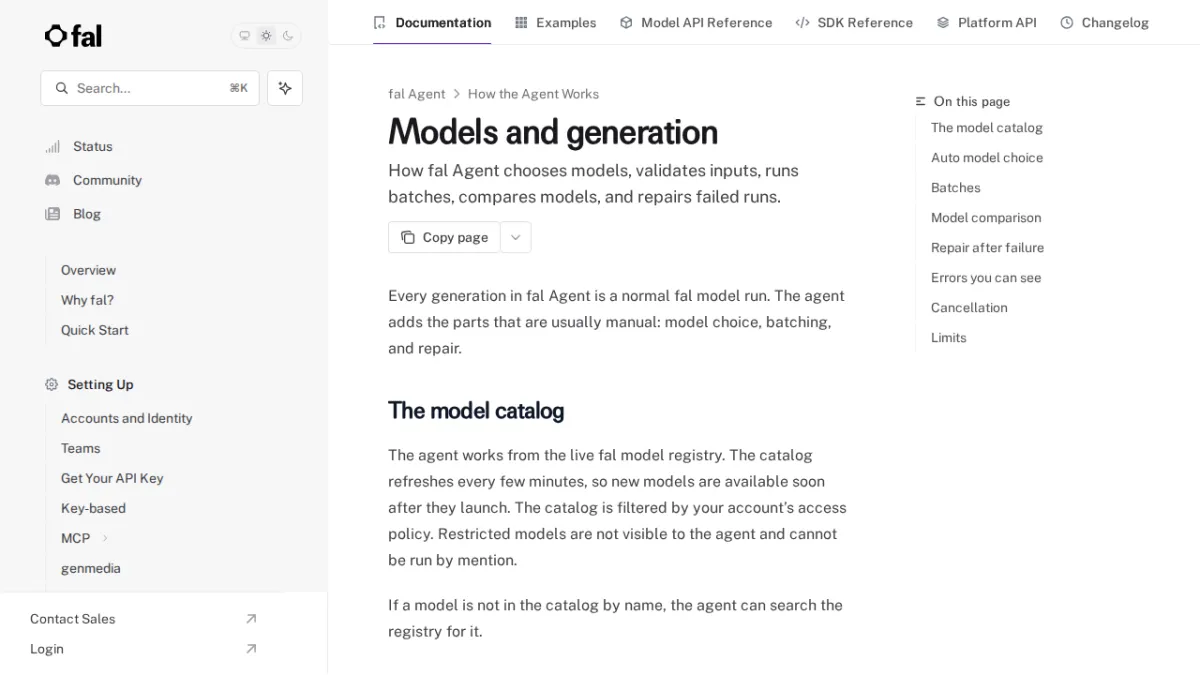Screen dimensions: 1200x675
Task: Switch to system theme mode
Action: (x=244, y=36)
